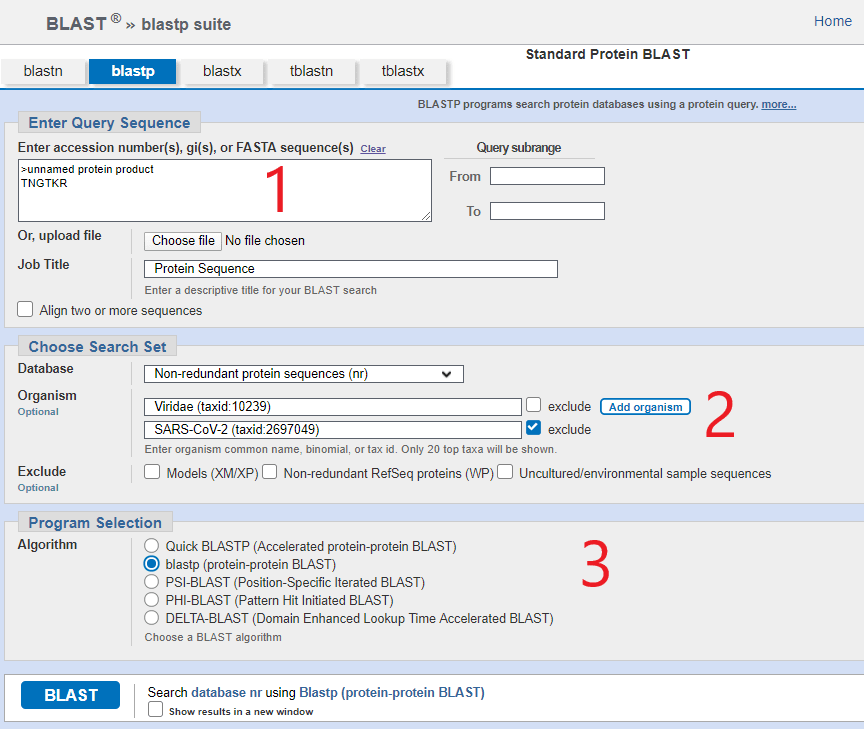
Task: Switch to the blastn tab
Action: [x=43, y=72]
